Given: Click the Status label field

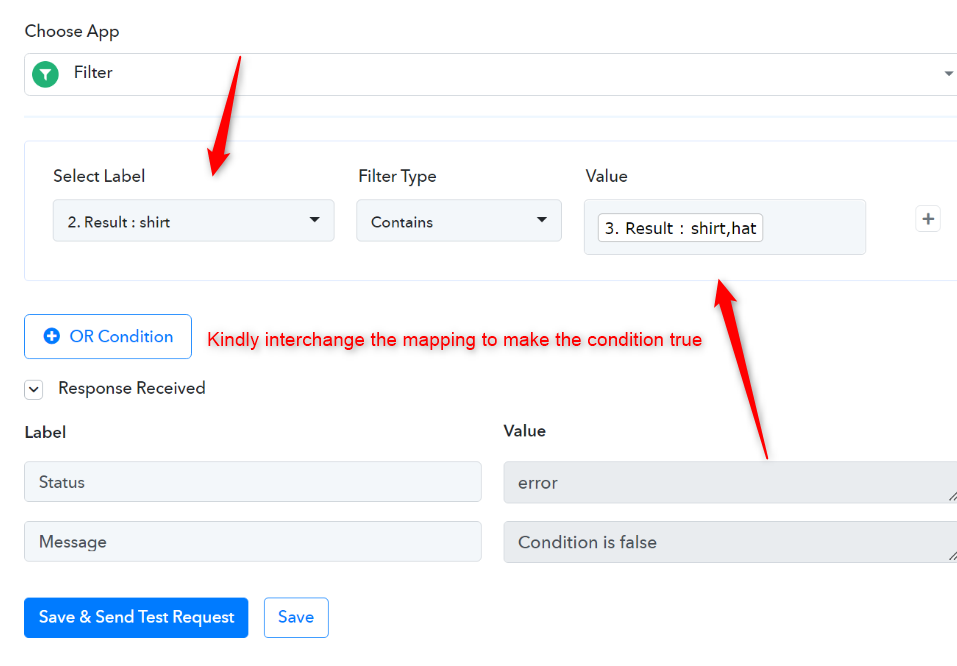Looking at the screenshot, I should coord(253,482).
